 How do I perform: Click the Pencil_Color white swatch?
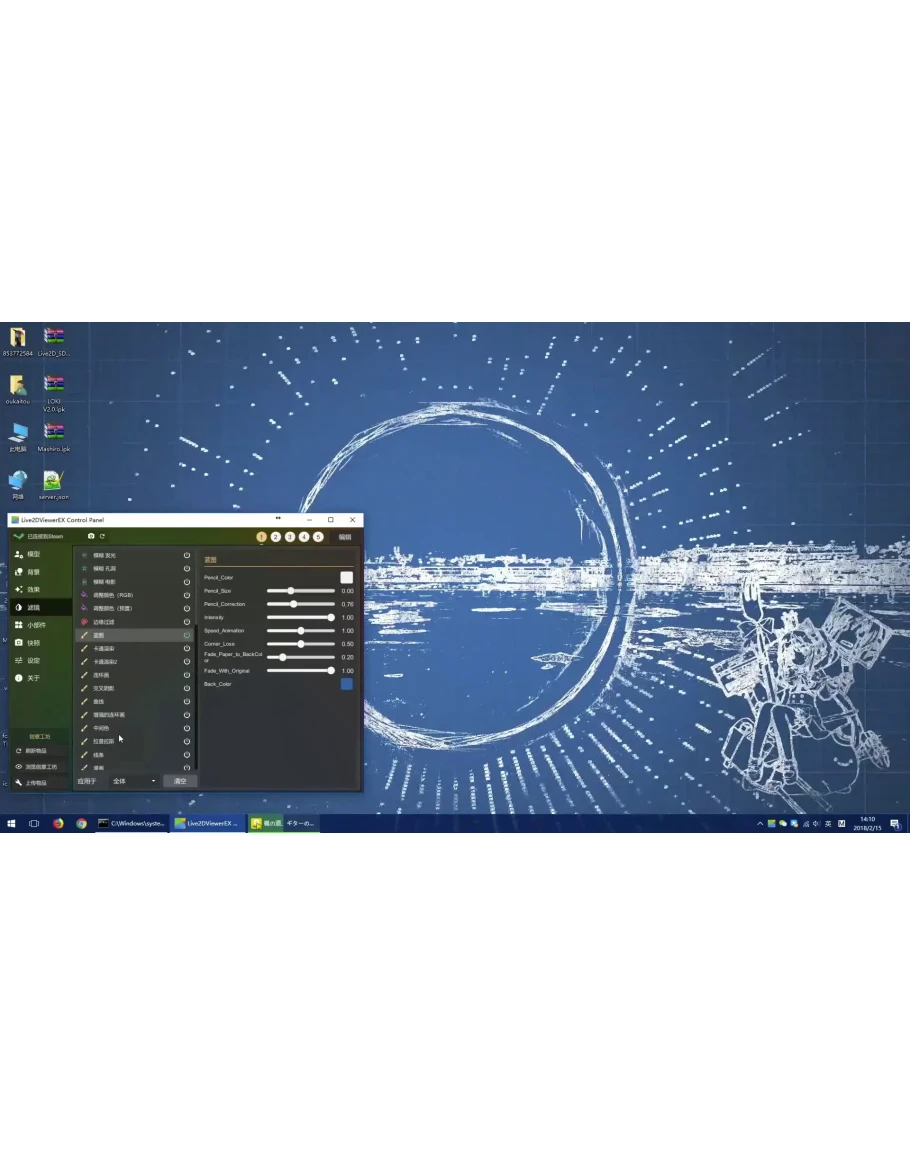coord(346,578)
